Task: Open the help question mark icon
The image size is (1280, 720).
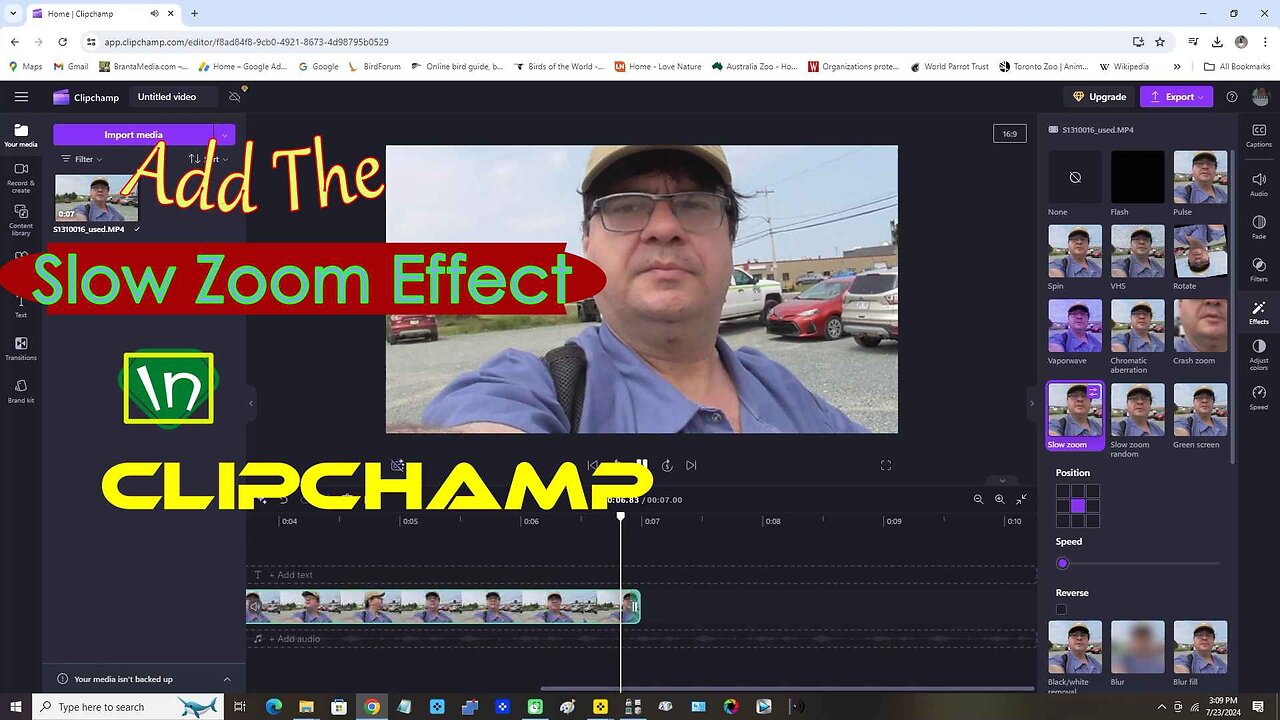Action: point(1232,97)
